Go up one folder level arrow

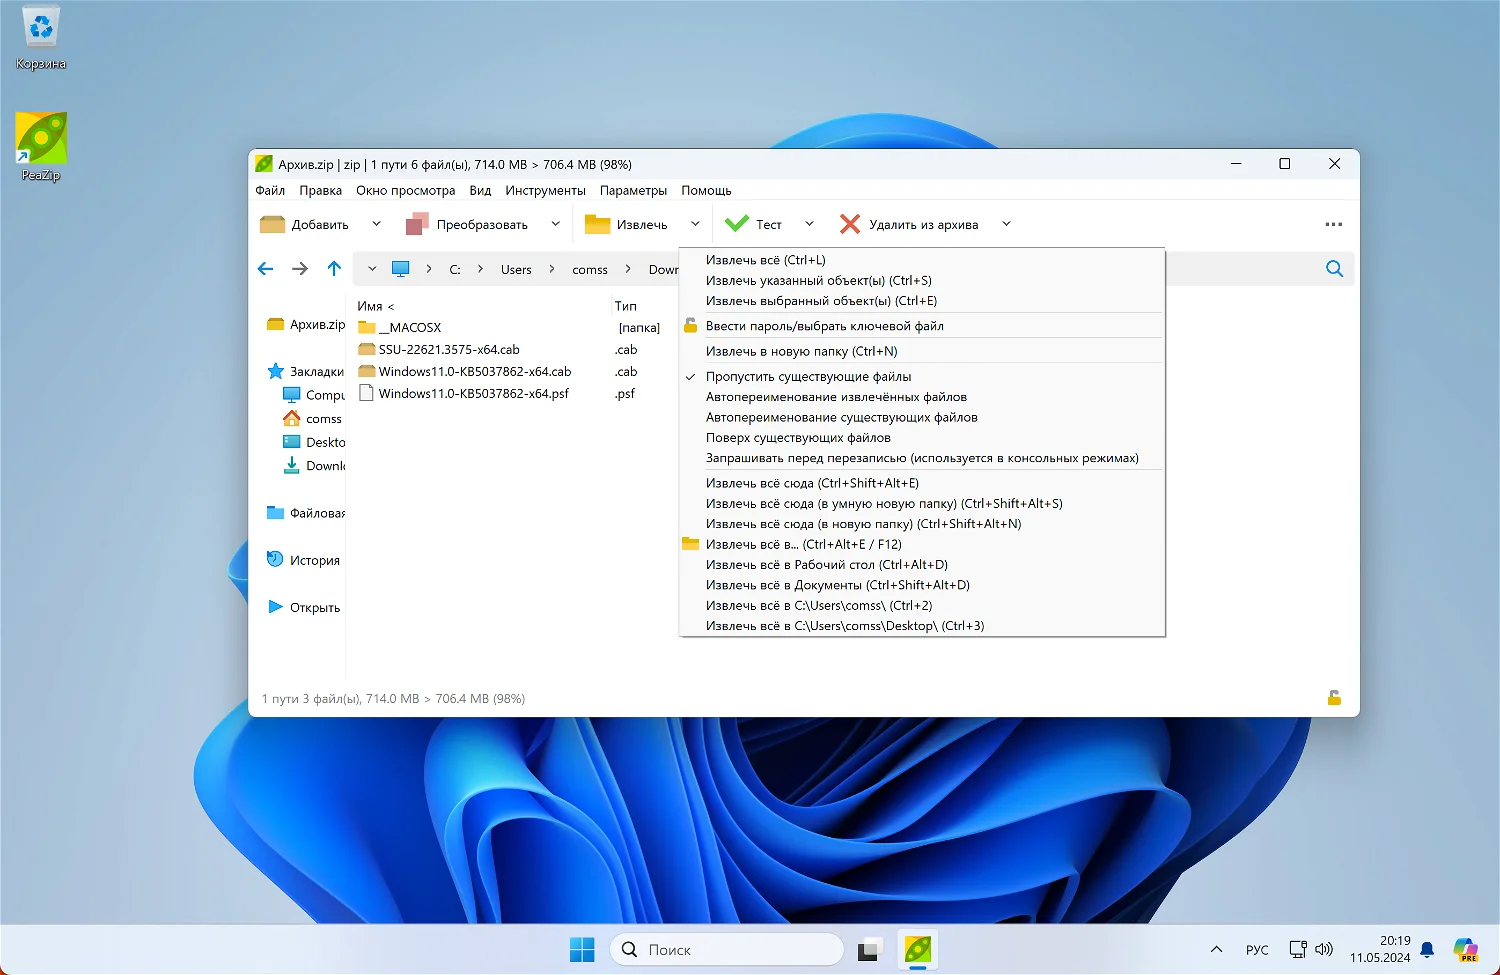click(334, 269)
